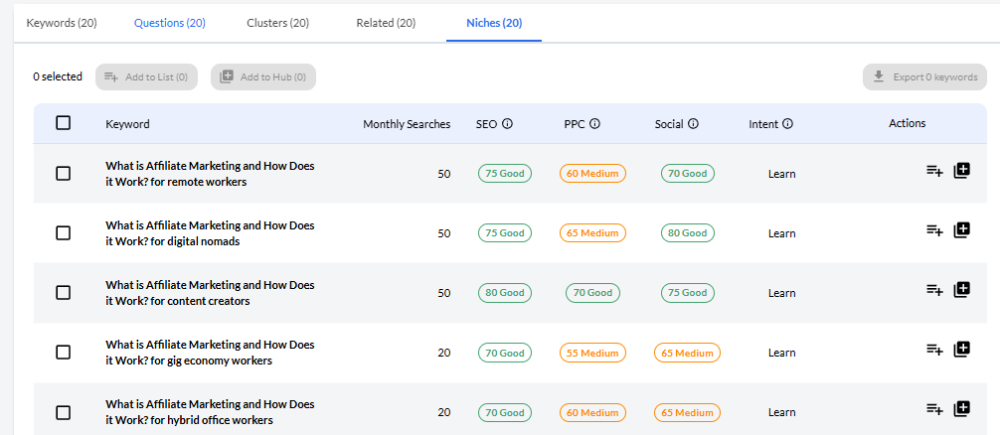1000x435 pixels.
Task: Click the SEO column info icon
Action: 507,125
